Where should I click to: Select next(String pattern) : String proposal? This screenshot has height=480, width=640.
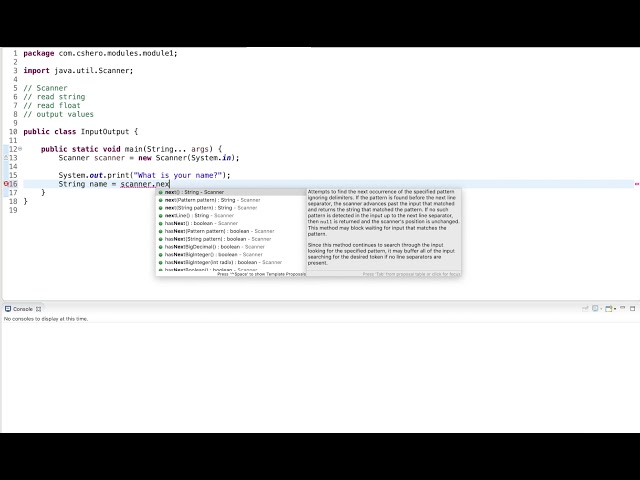click(231, 208)
